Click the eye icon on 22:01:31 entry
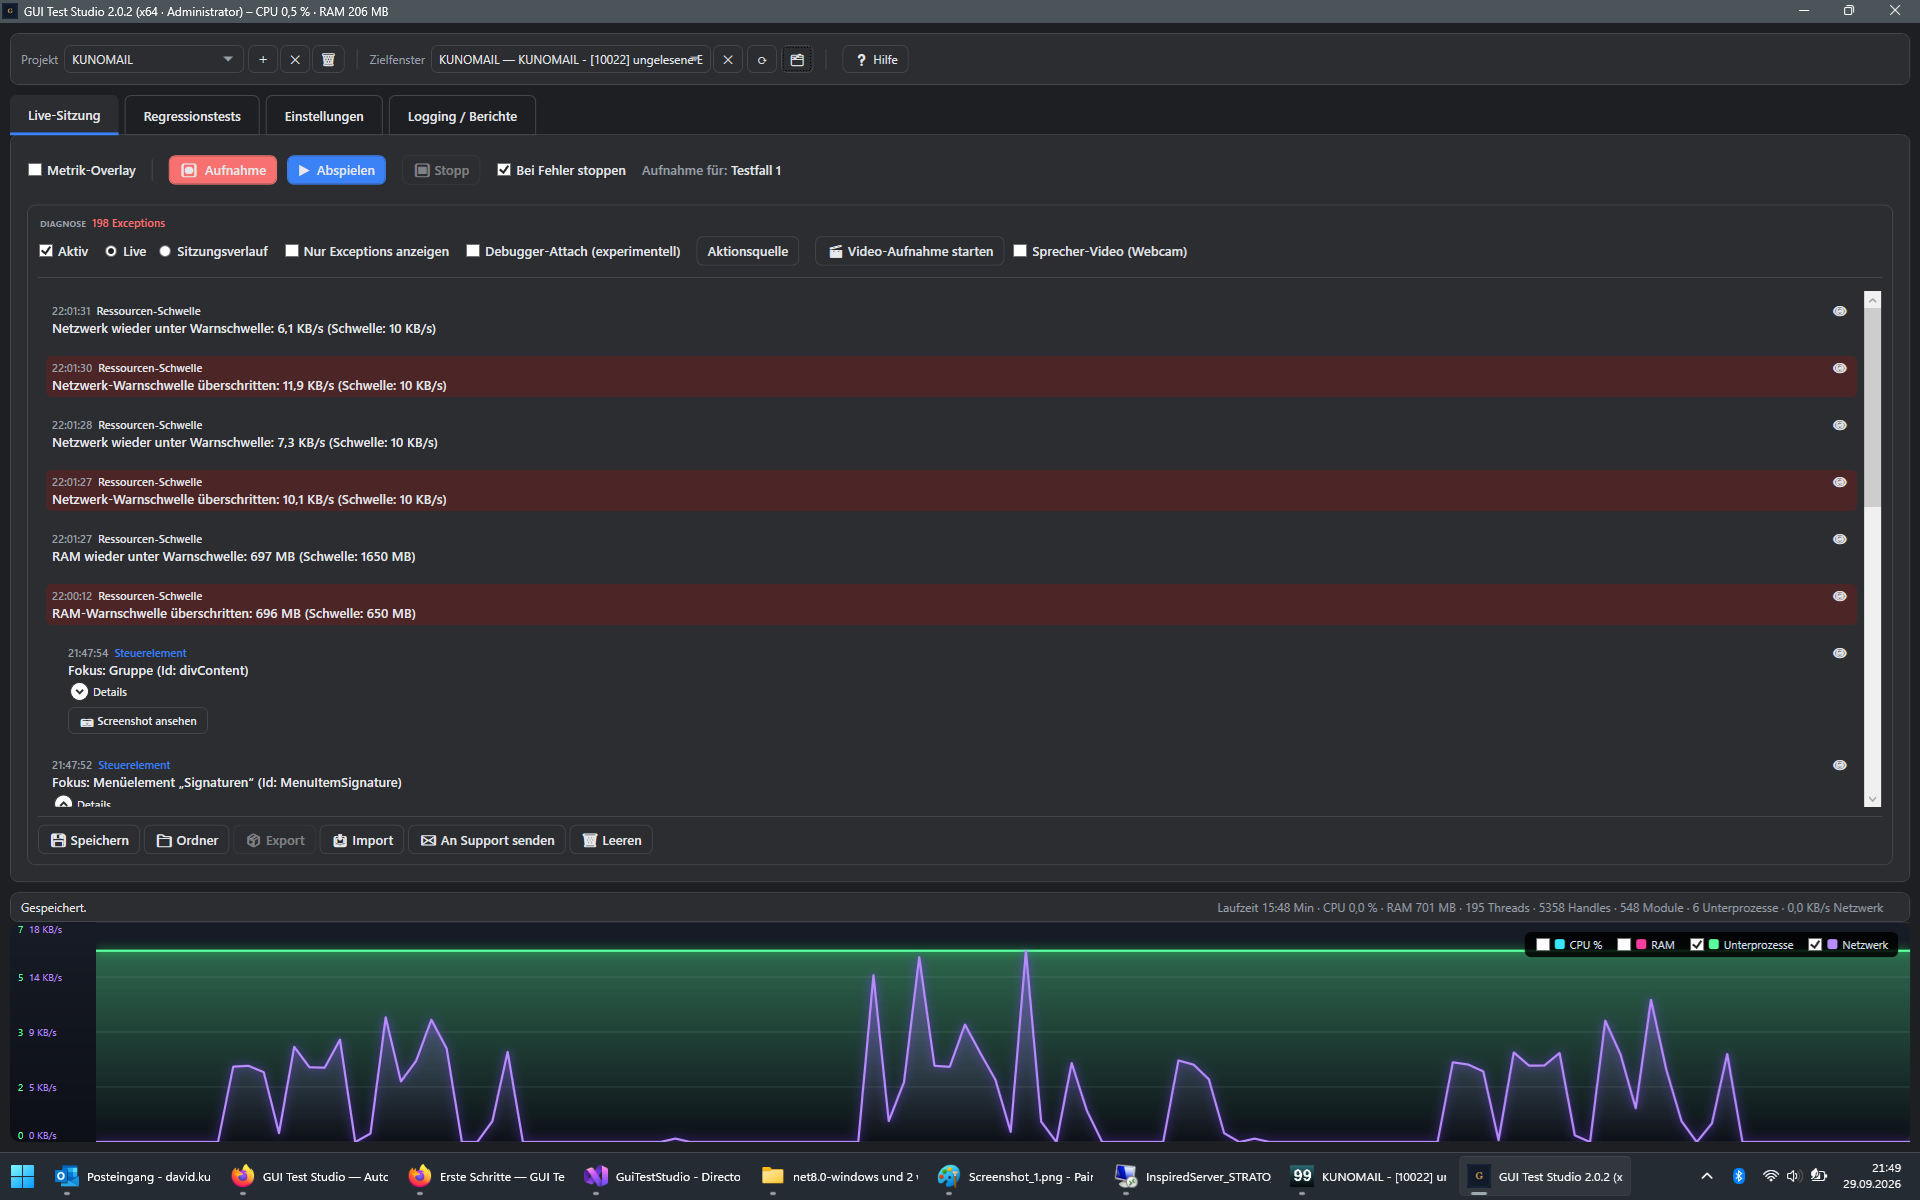Viewport: 1920px width, 1200px height. pyautogui.click(x=1839, y=311)
